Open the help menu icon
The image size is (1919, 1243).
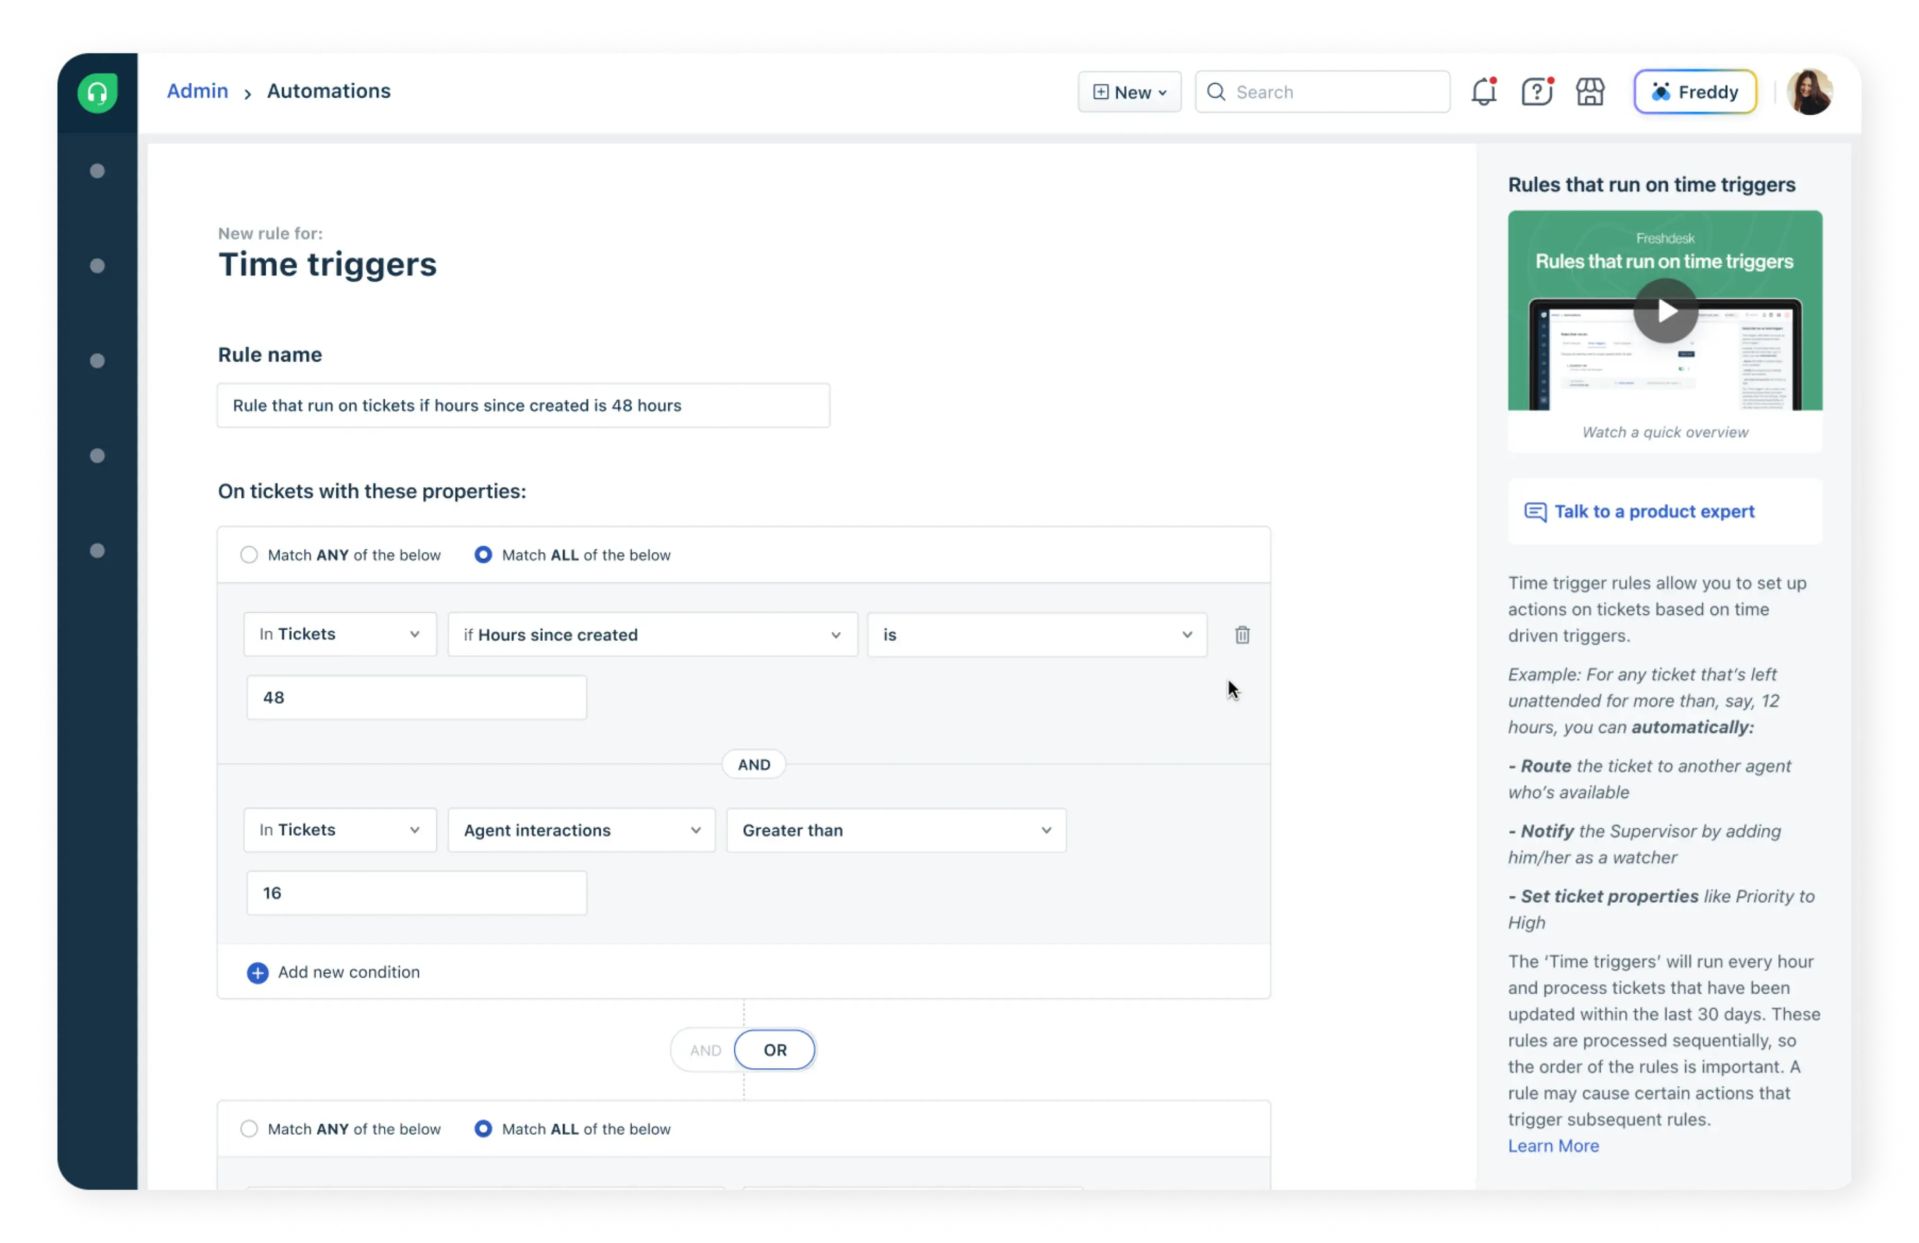pyautogui.click(x=1536, y=91)
